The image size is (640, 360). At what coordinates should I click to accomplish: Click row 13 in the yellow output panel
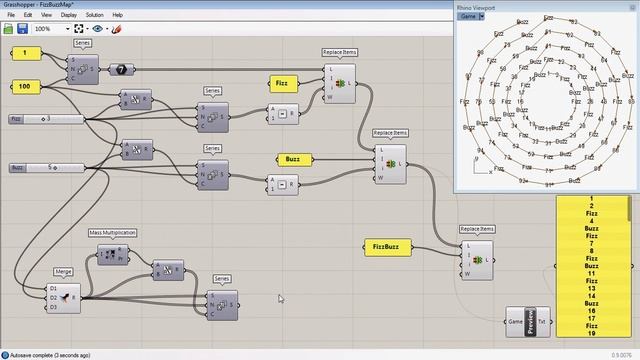(x=591, y=289)
